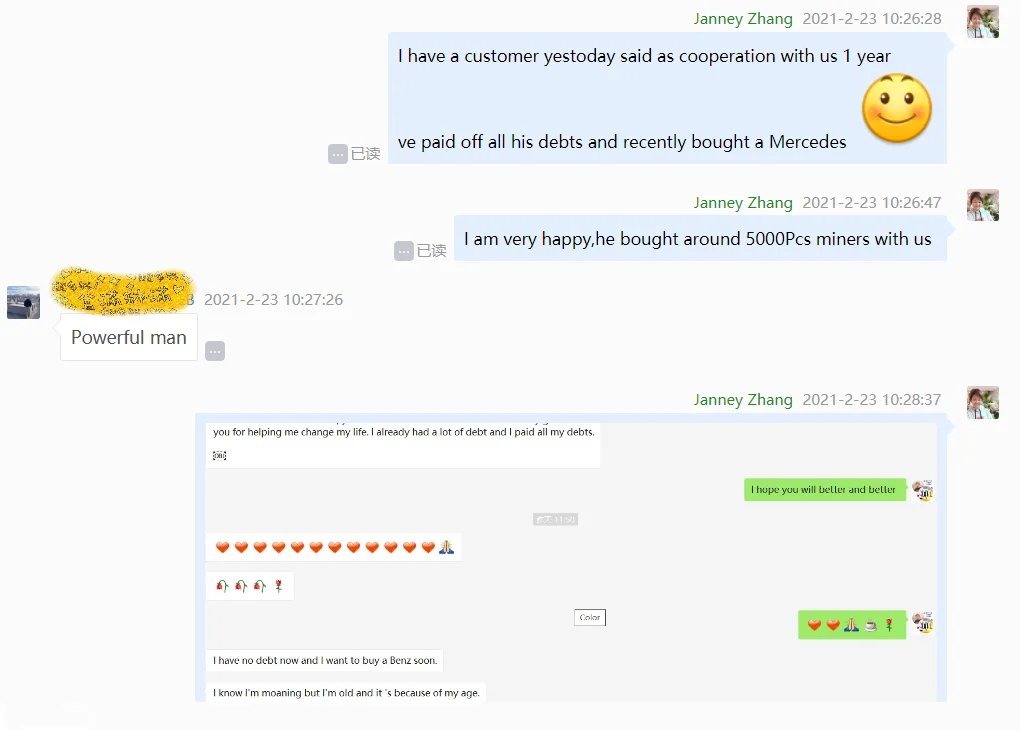Click the Janney Zhang name at 10:26:28
Viewport: 1020px width, 730px height.
743,19
